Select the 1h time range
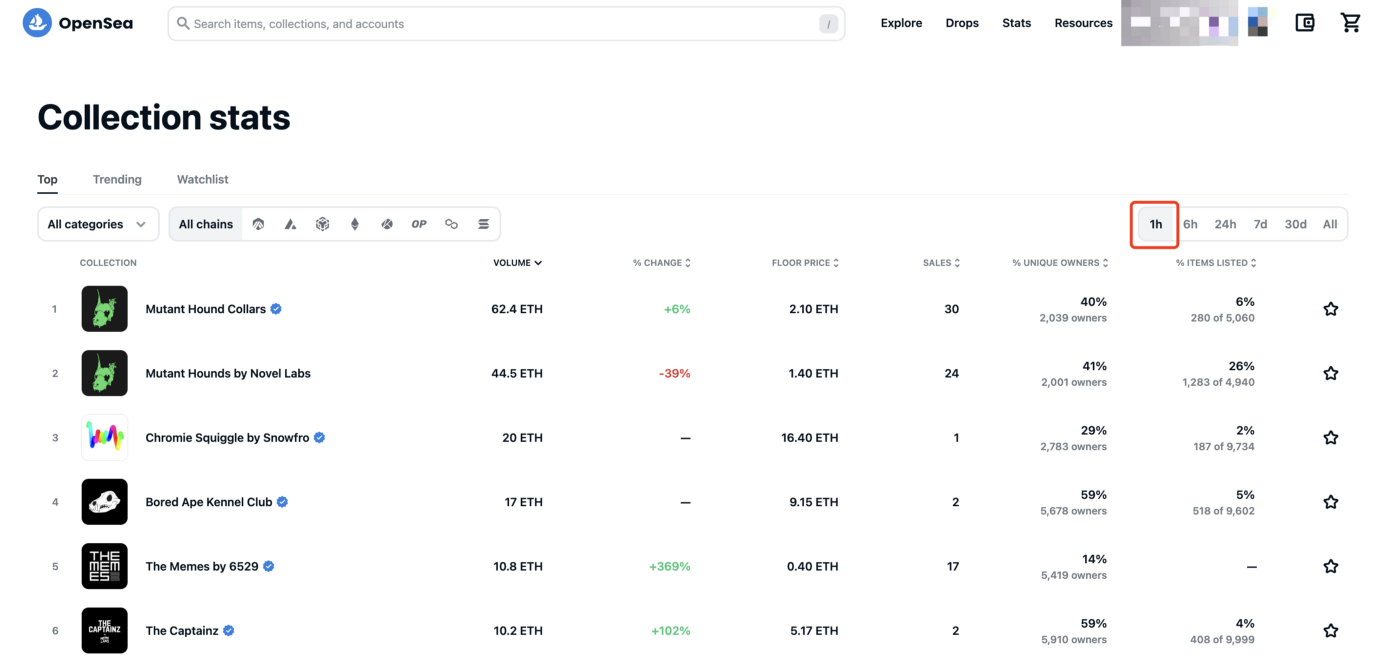This screenshot has height=659, width=1400. [x=1155, y=224]
